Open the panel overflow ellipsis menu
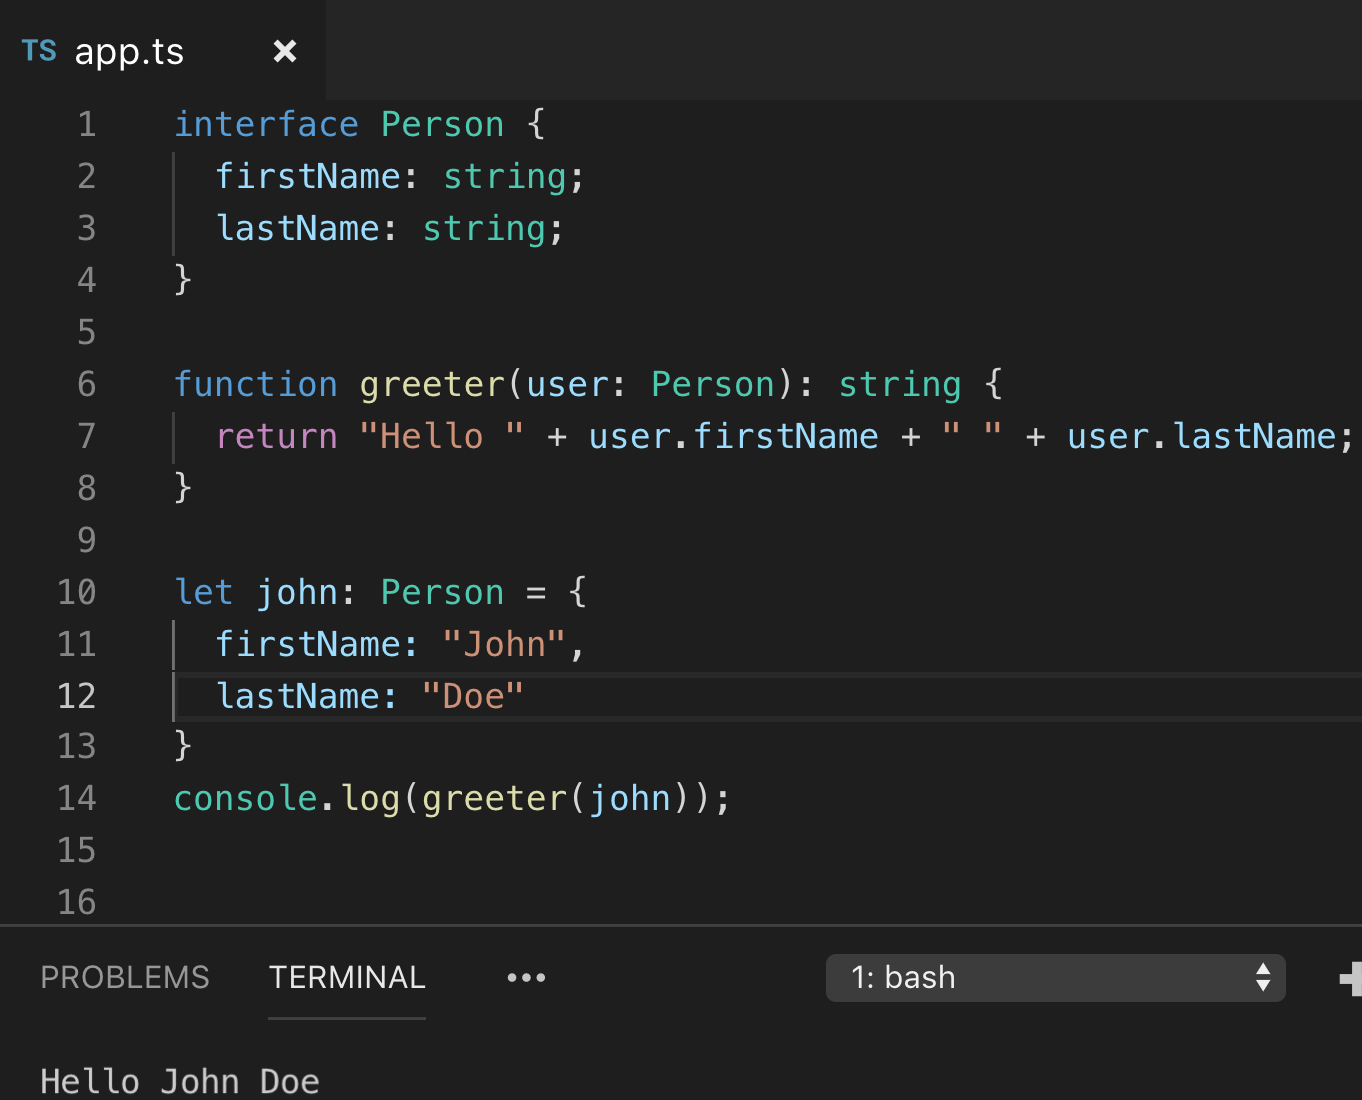The image size is (1362, 1100). 526,978
